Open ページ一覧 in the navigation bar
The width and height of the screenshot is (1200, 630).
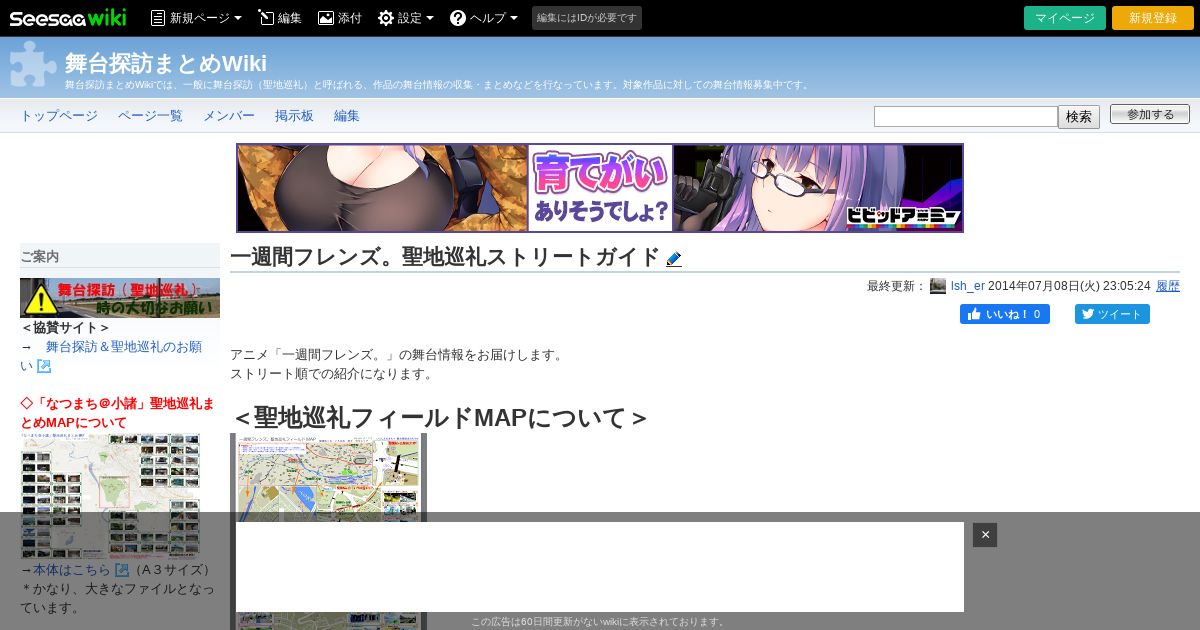[x=150, y=116]
